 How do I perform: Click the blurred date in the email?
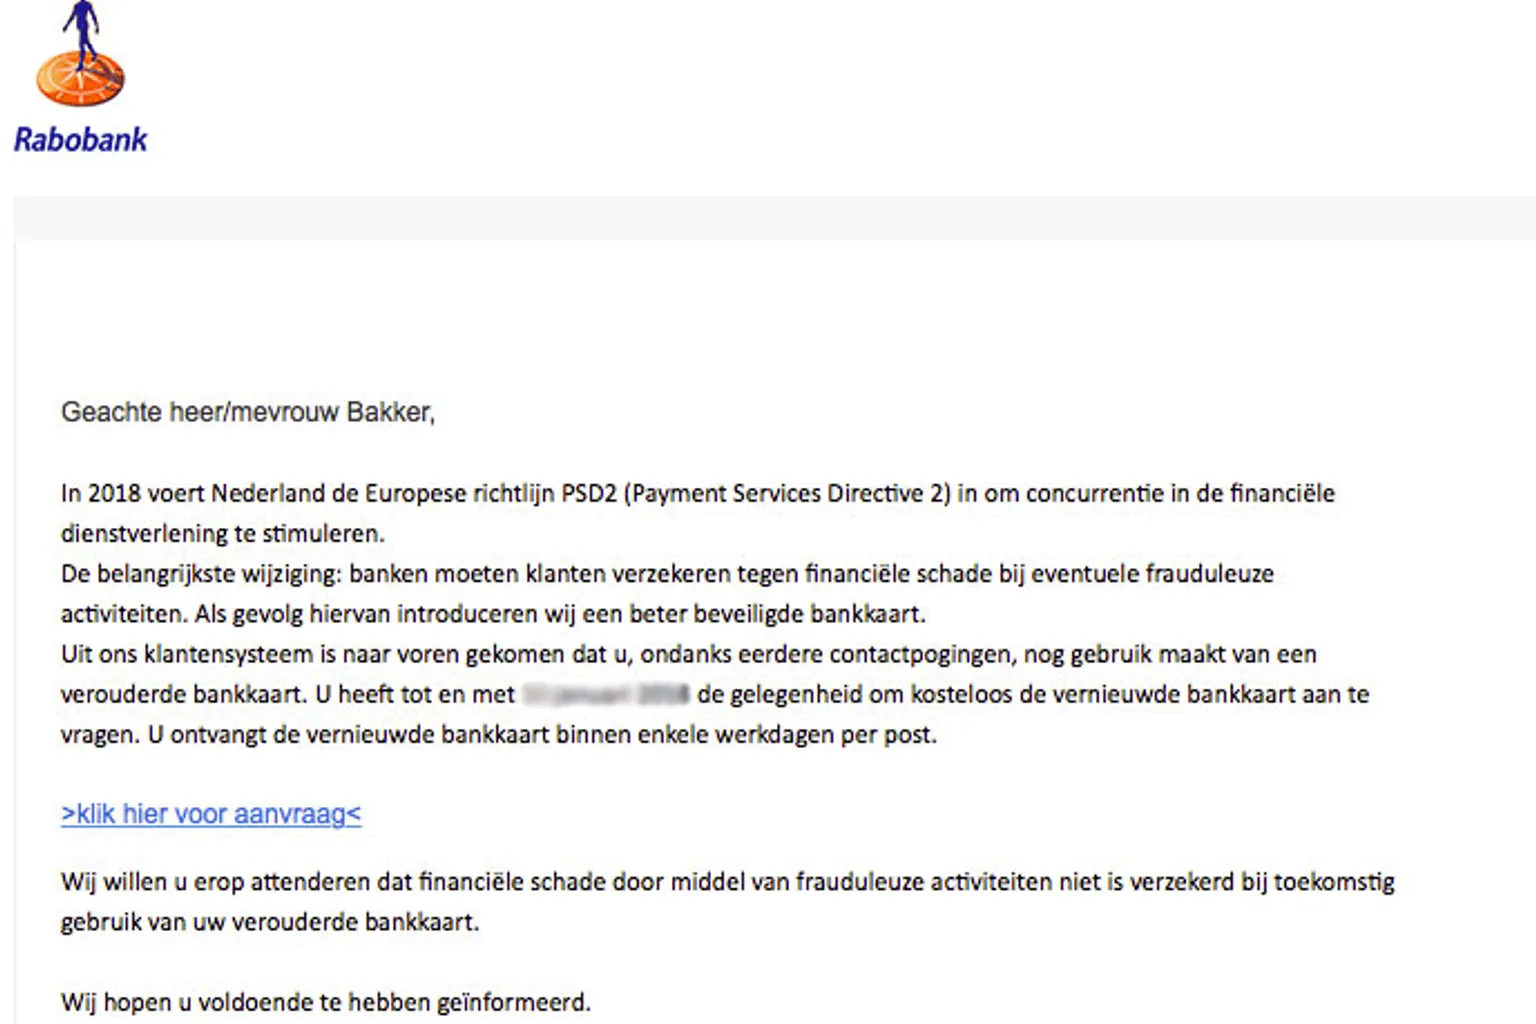606,694
